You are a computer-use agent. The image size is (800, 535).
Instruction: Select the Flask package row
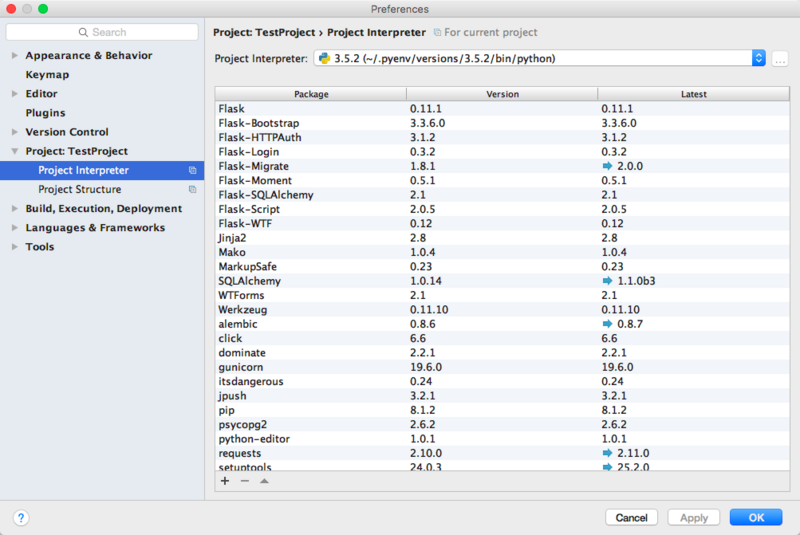(x=502, y=109)
